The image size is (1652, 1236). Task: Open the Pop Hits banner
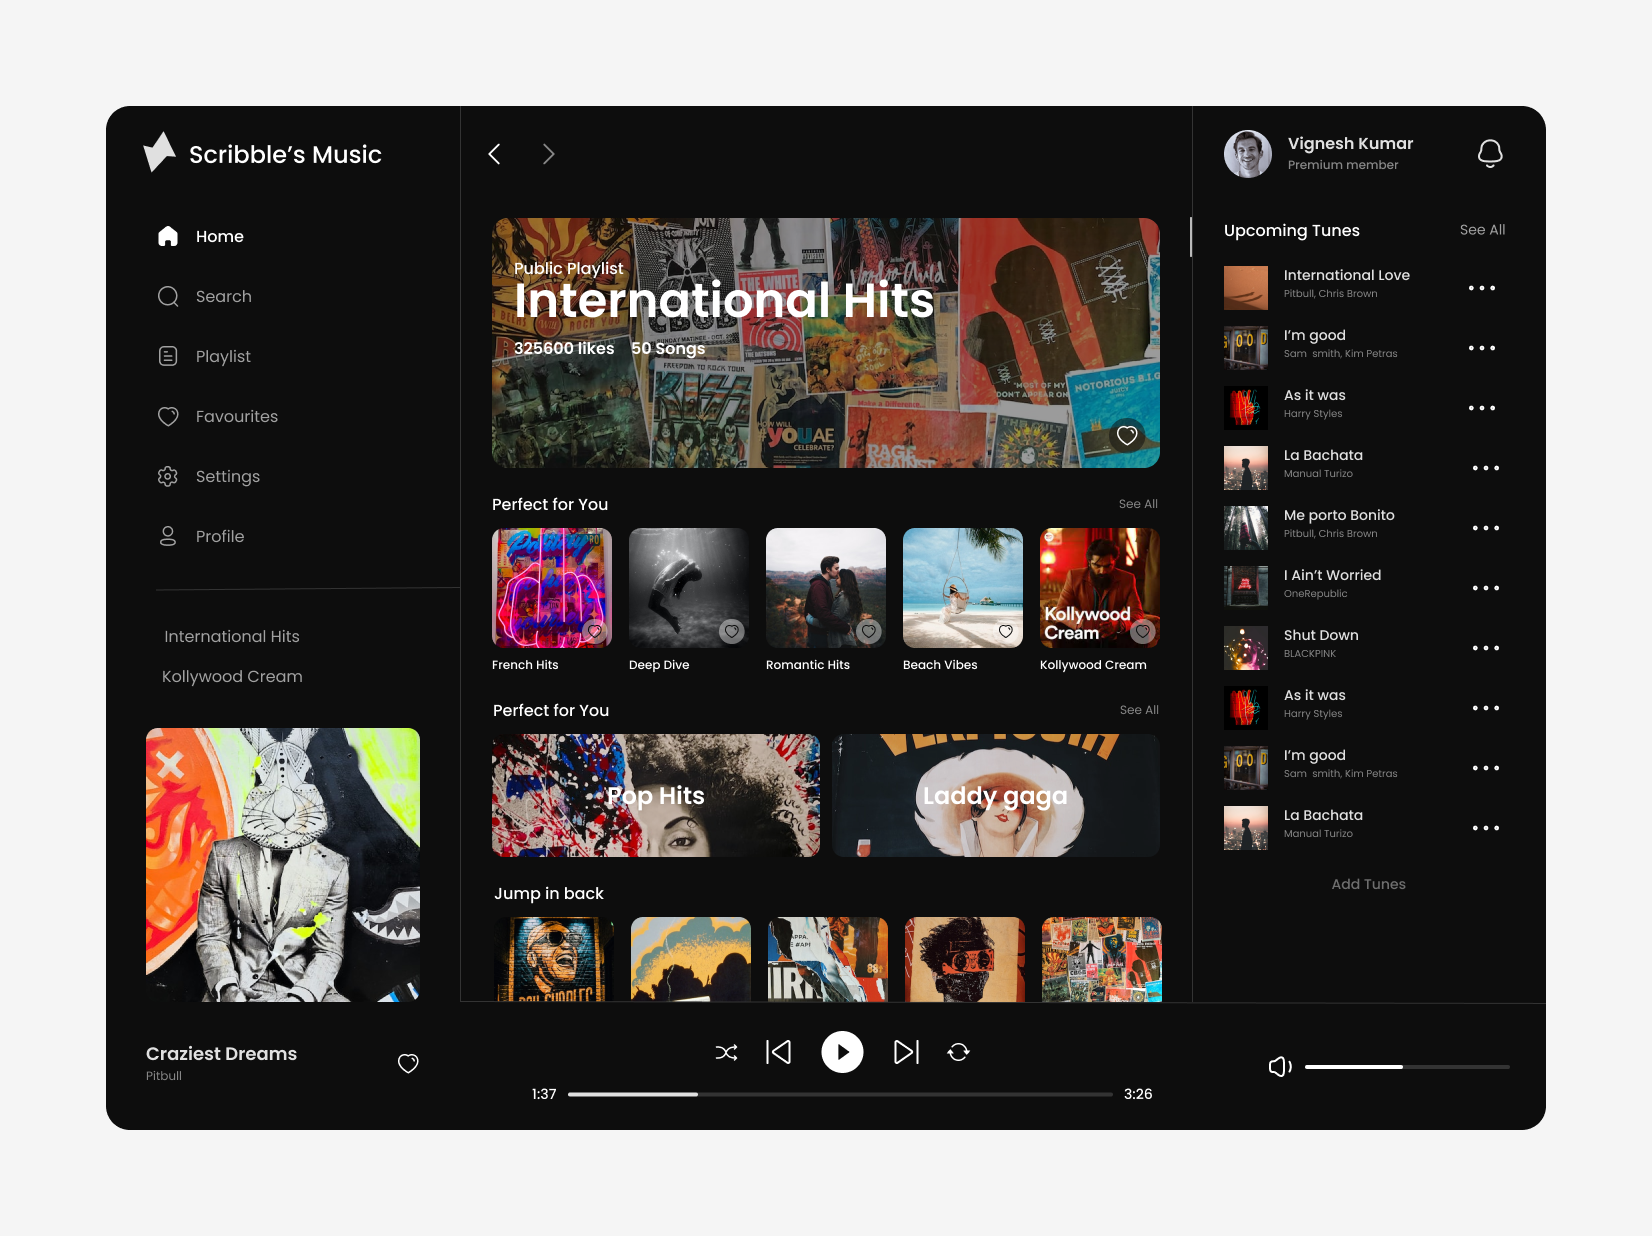click(x=656, y=796)
